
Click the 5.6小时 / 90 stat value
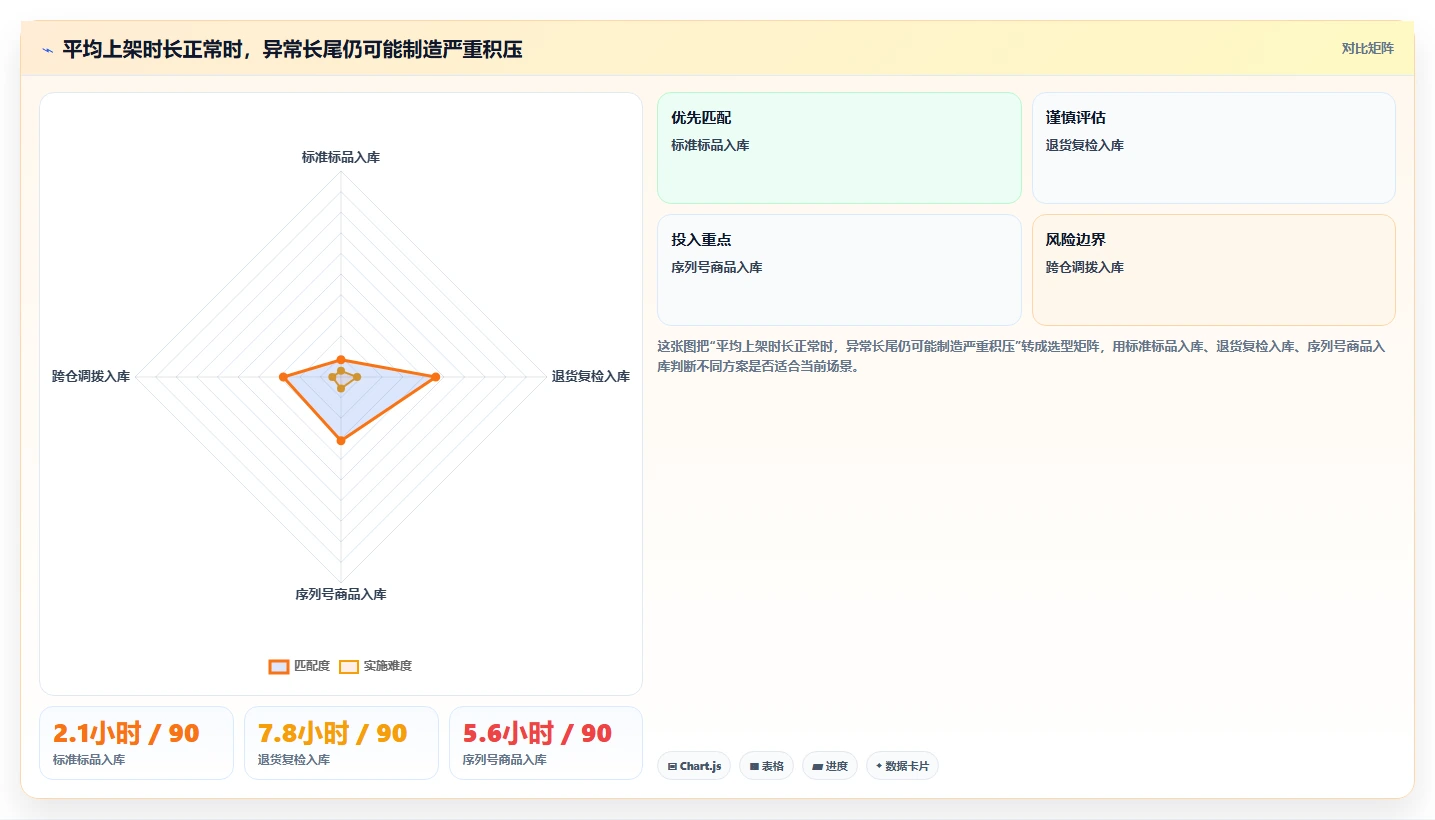(537, 733)
